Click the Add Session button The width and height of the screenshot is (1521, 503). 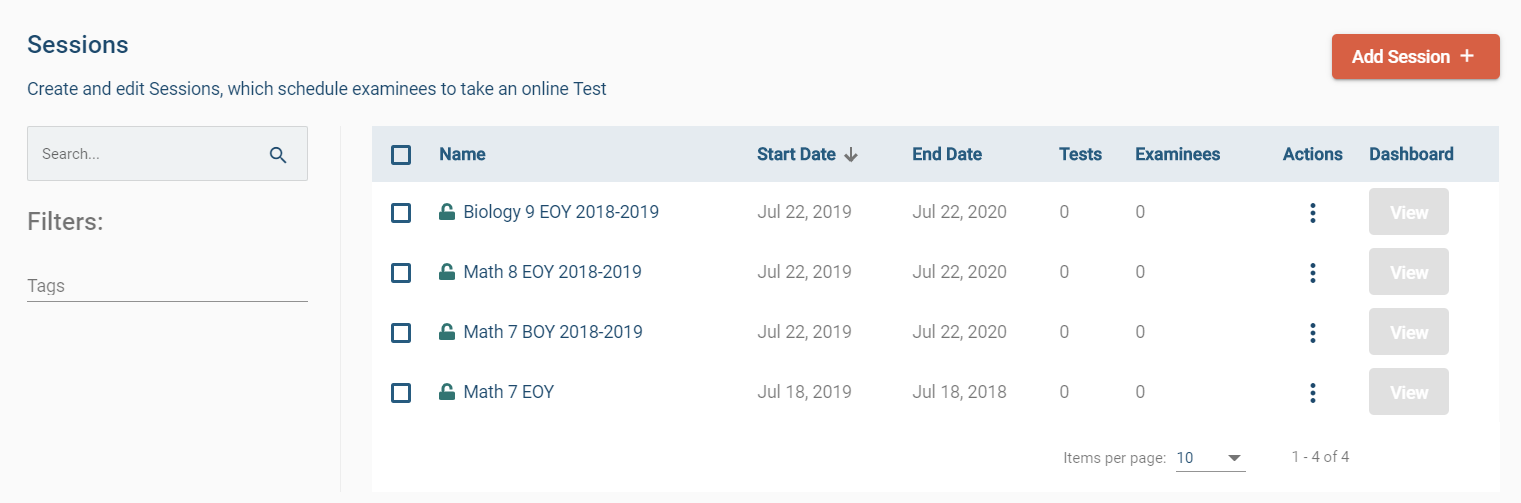click(1415, 57)
